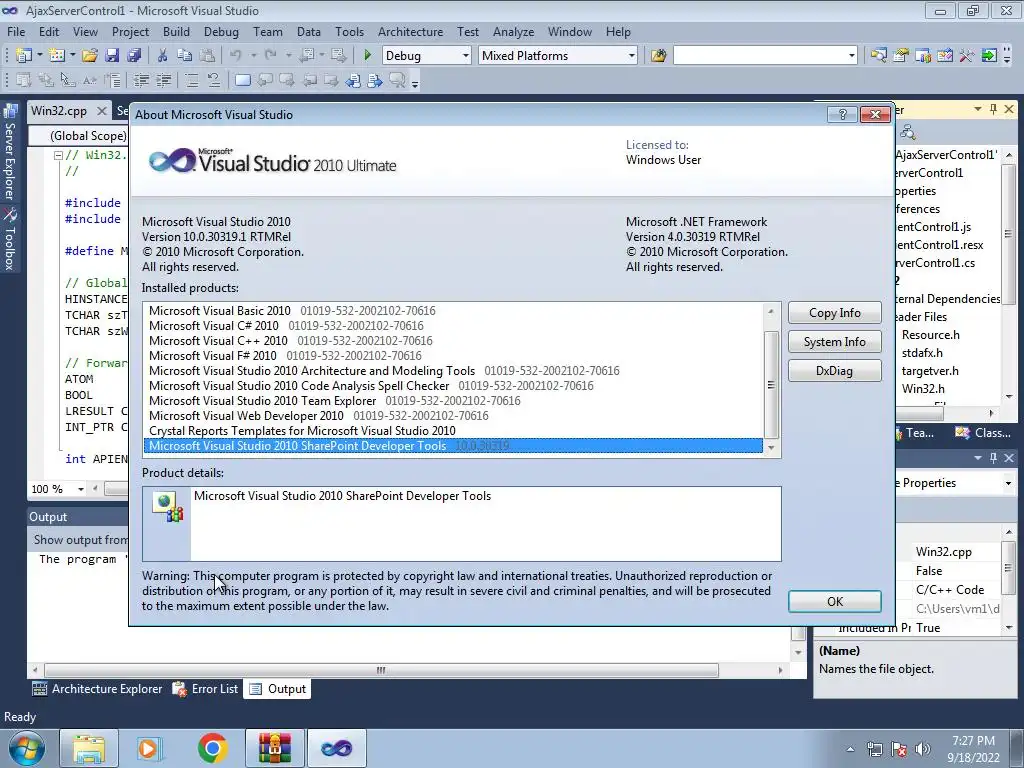The width and height of the screenshot is (1024, 768).
Task: Click the volume speaker tray icon
Action: pyautogui.click(x=922, y=749)
